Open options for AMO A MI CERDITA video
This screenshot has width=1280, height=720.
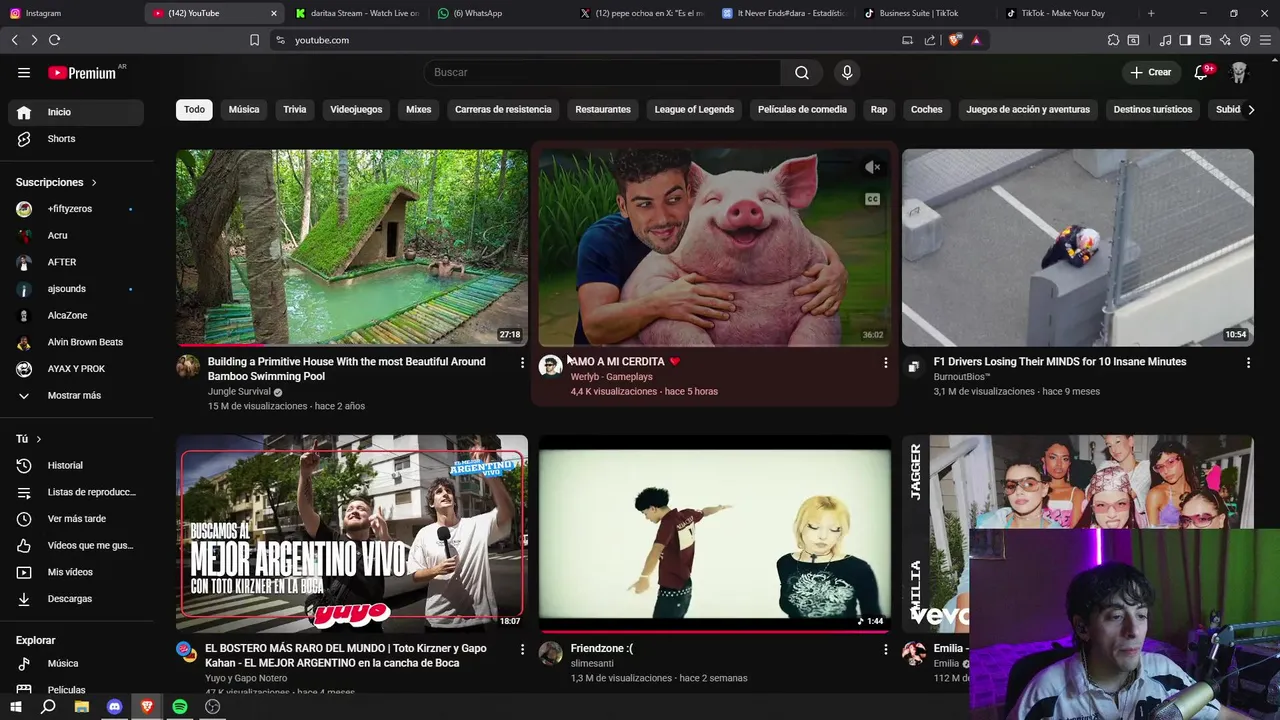click(x=885, y=363)
